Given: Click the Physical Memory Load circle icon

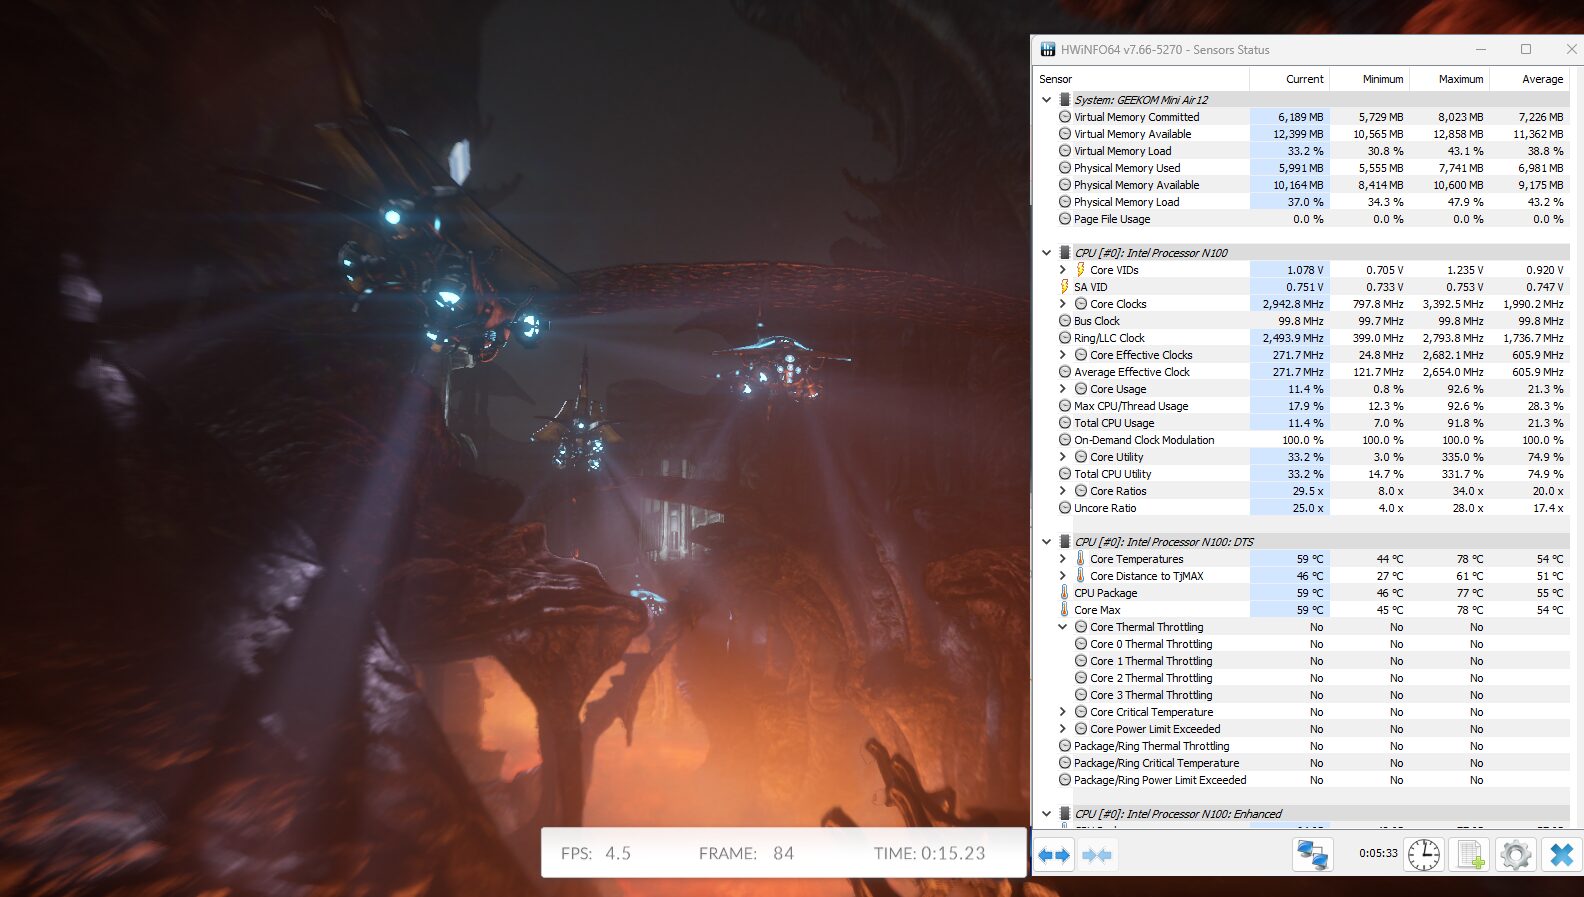Looking at the screenshot, I should (x=1065, y=202).
